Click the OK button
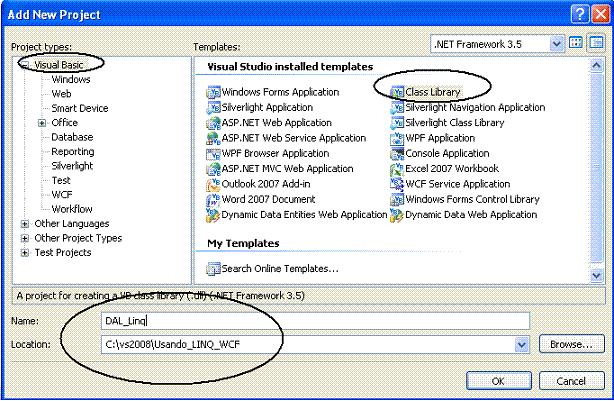Image resolution: width=614 pixels, height=401 pixels. click(x=499, y=381)
